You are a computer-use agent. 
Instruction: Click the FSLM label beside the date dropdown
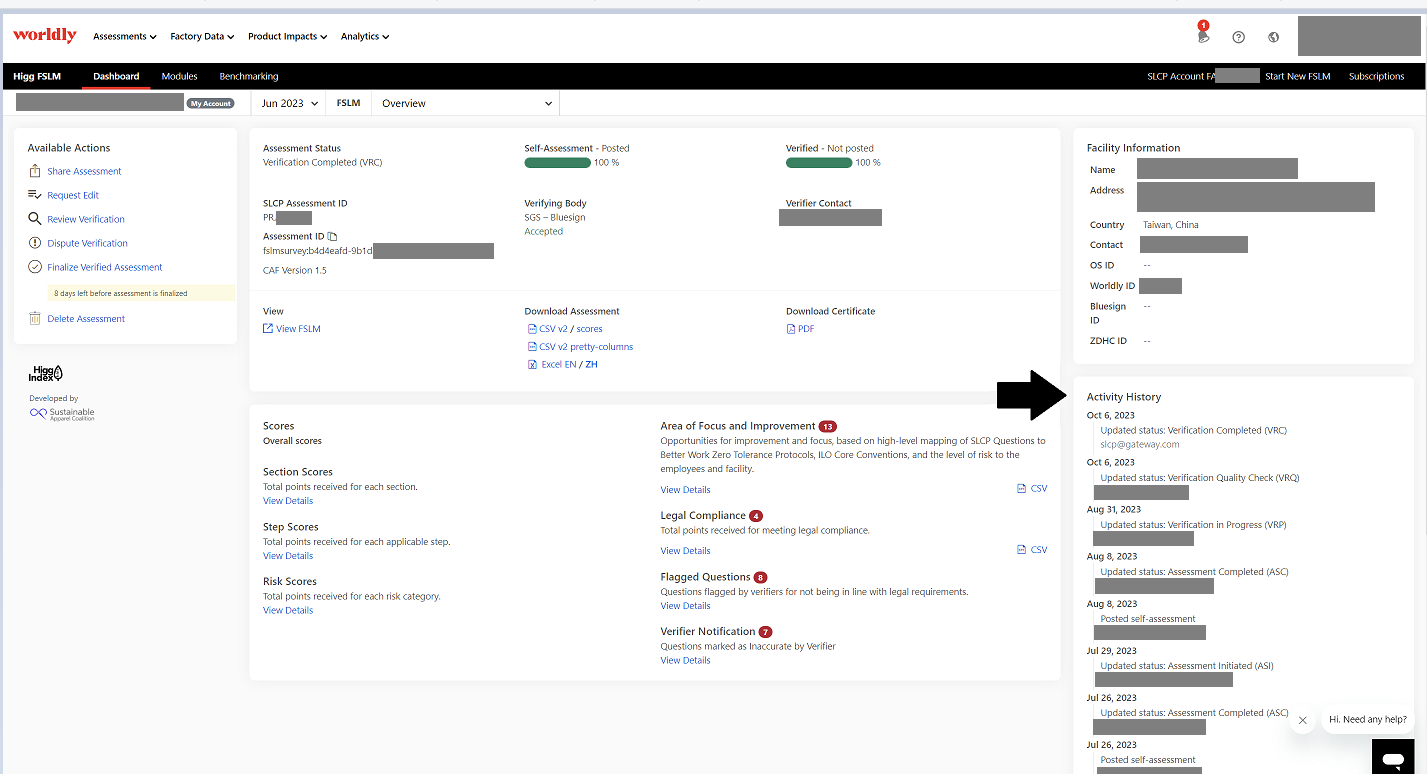[348, 103]
